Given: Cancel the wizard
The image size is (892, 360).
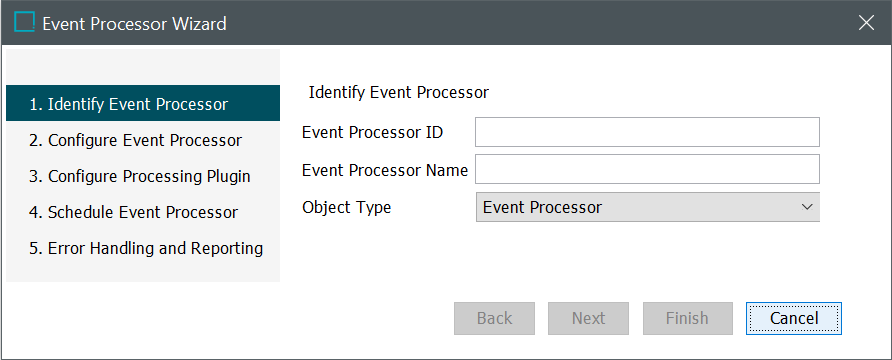Looking at the screenshot, I should 794,318.
